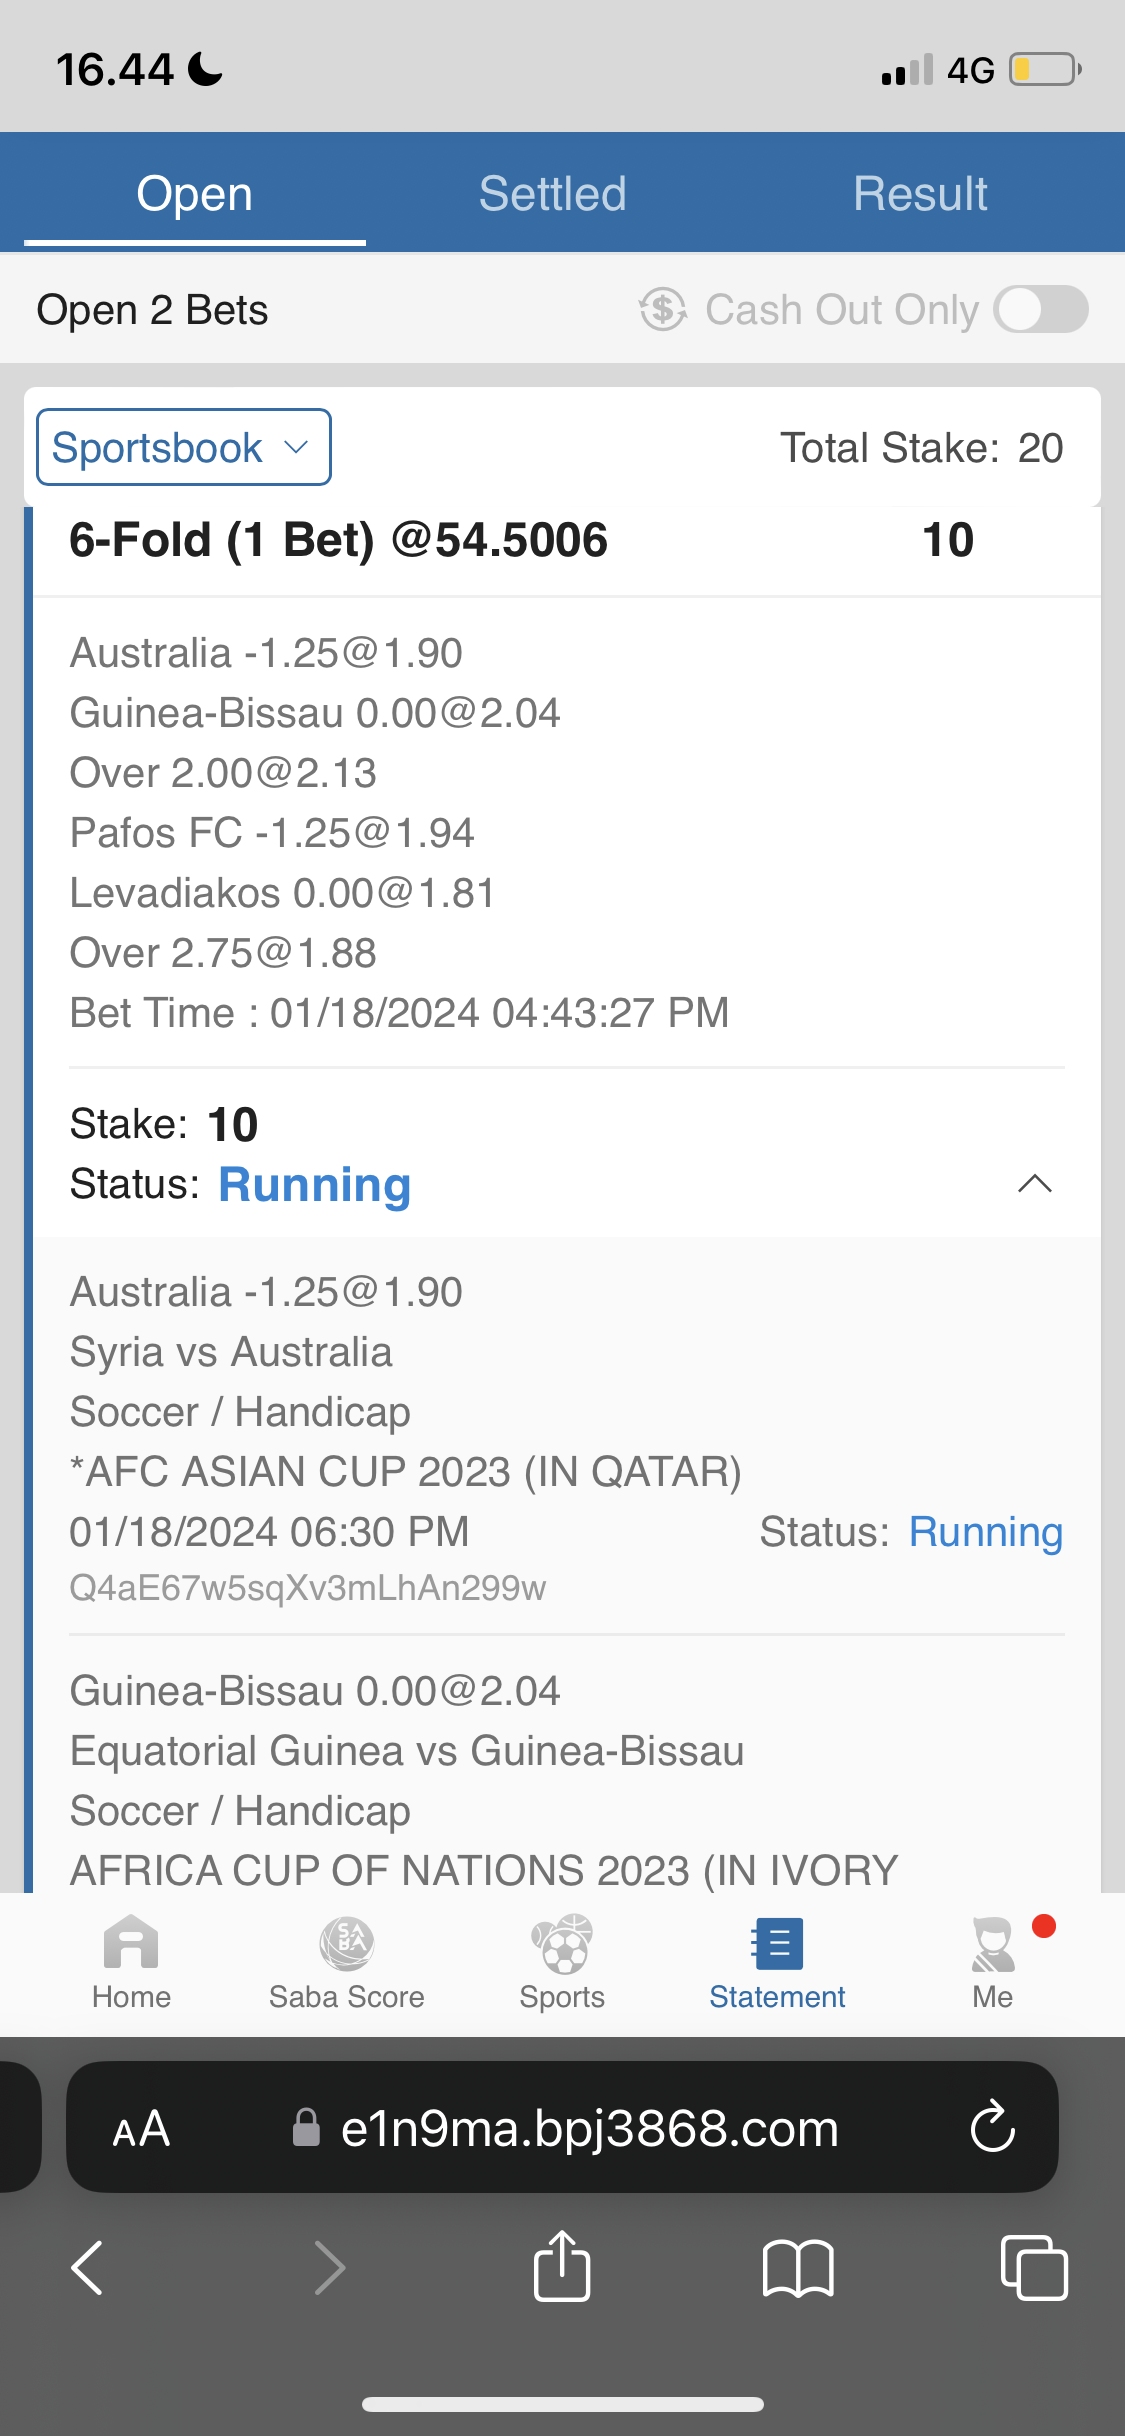
Task: Open Saba Score from bottom navigation
Action: tap(346, 1945)
